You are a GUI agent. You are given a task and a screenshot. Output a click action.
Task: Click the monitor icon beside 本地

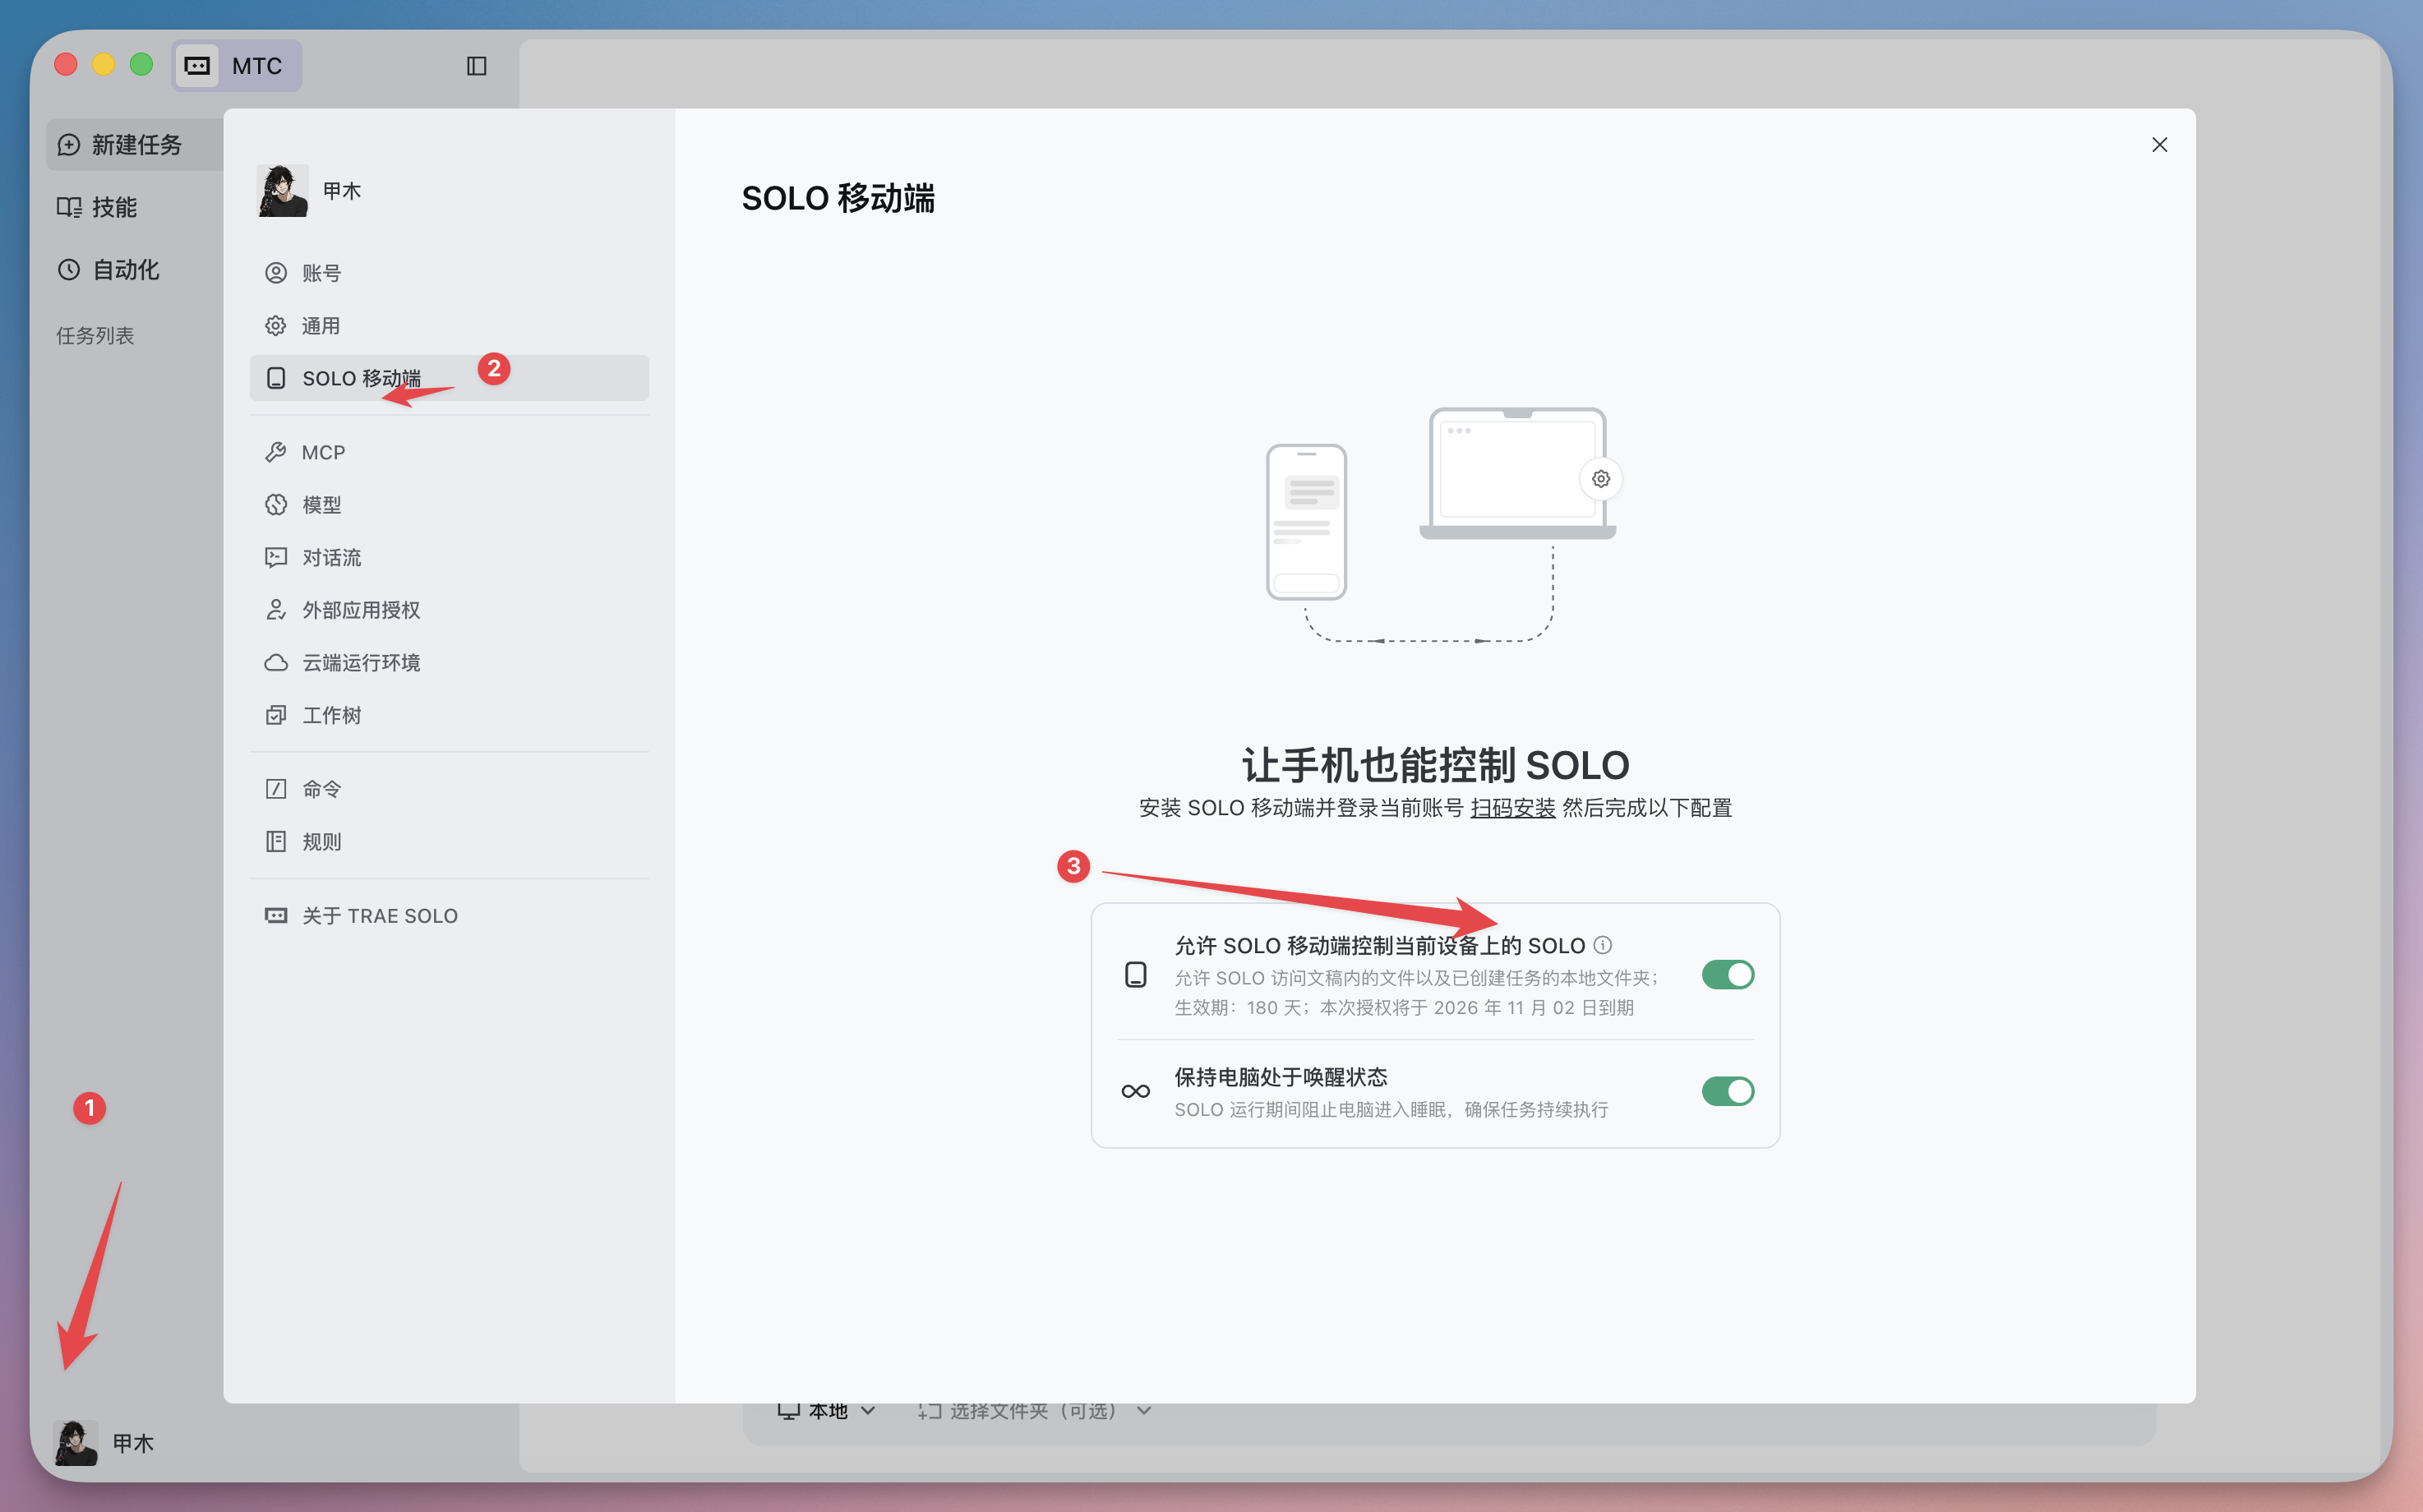coord(788,1411)
